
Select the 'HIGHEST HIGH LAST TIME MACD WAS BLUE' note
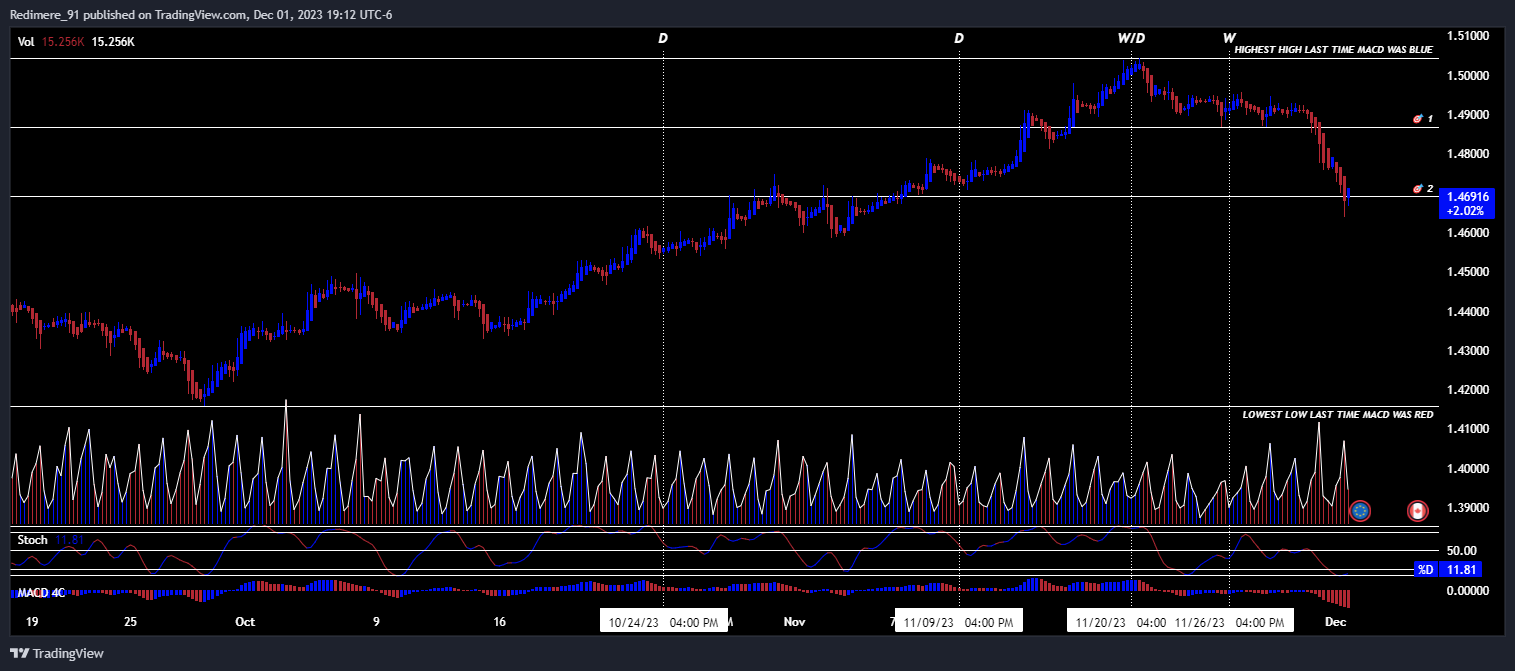(x=1334, y=49)
